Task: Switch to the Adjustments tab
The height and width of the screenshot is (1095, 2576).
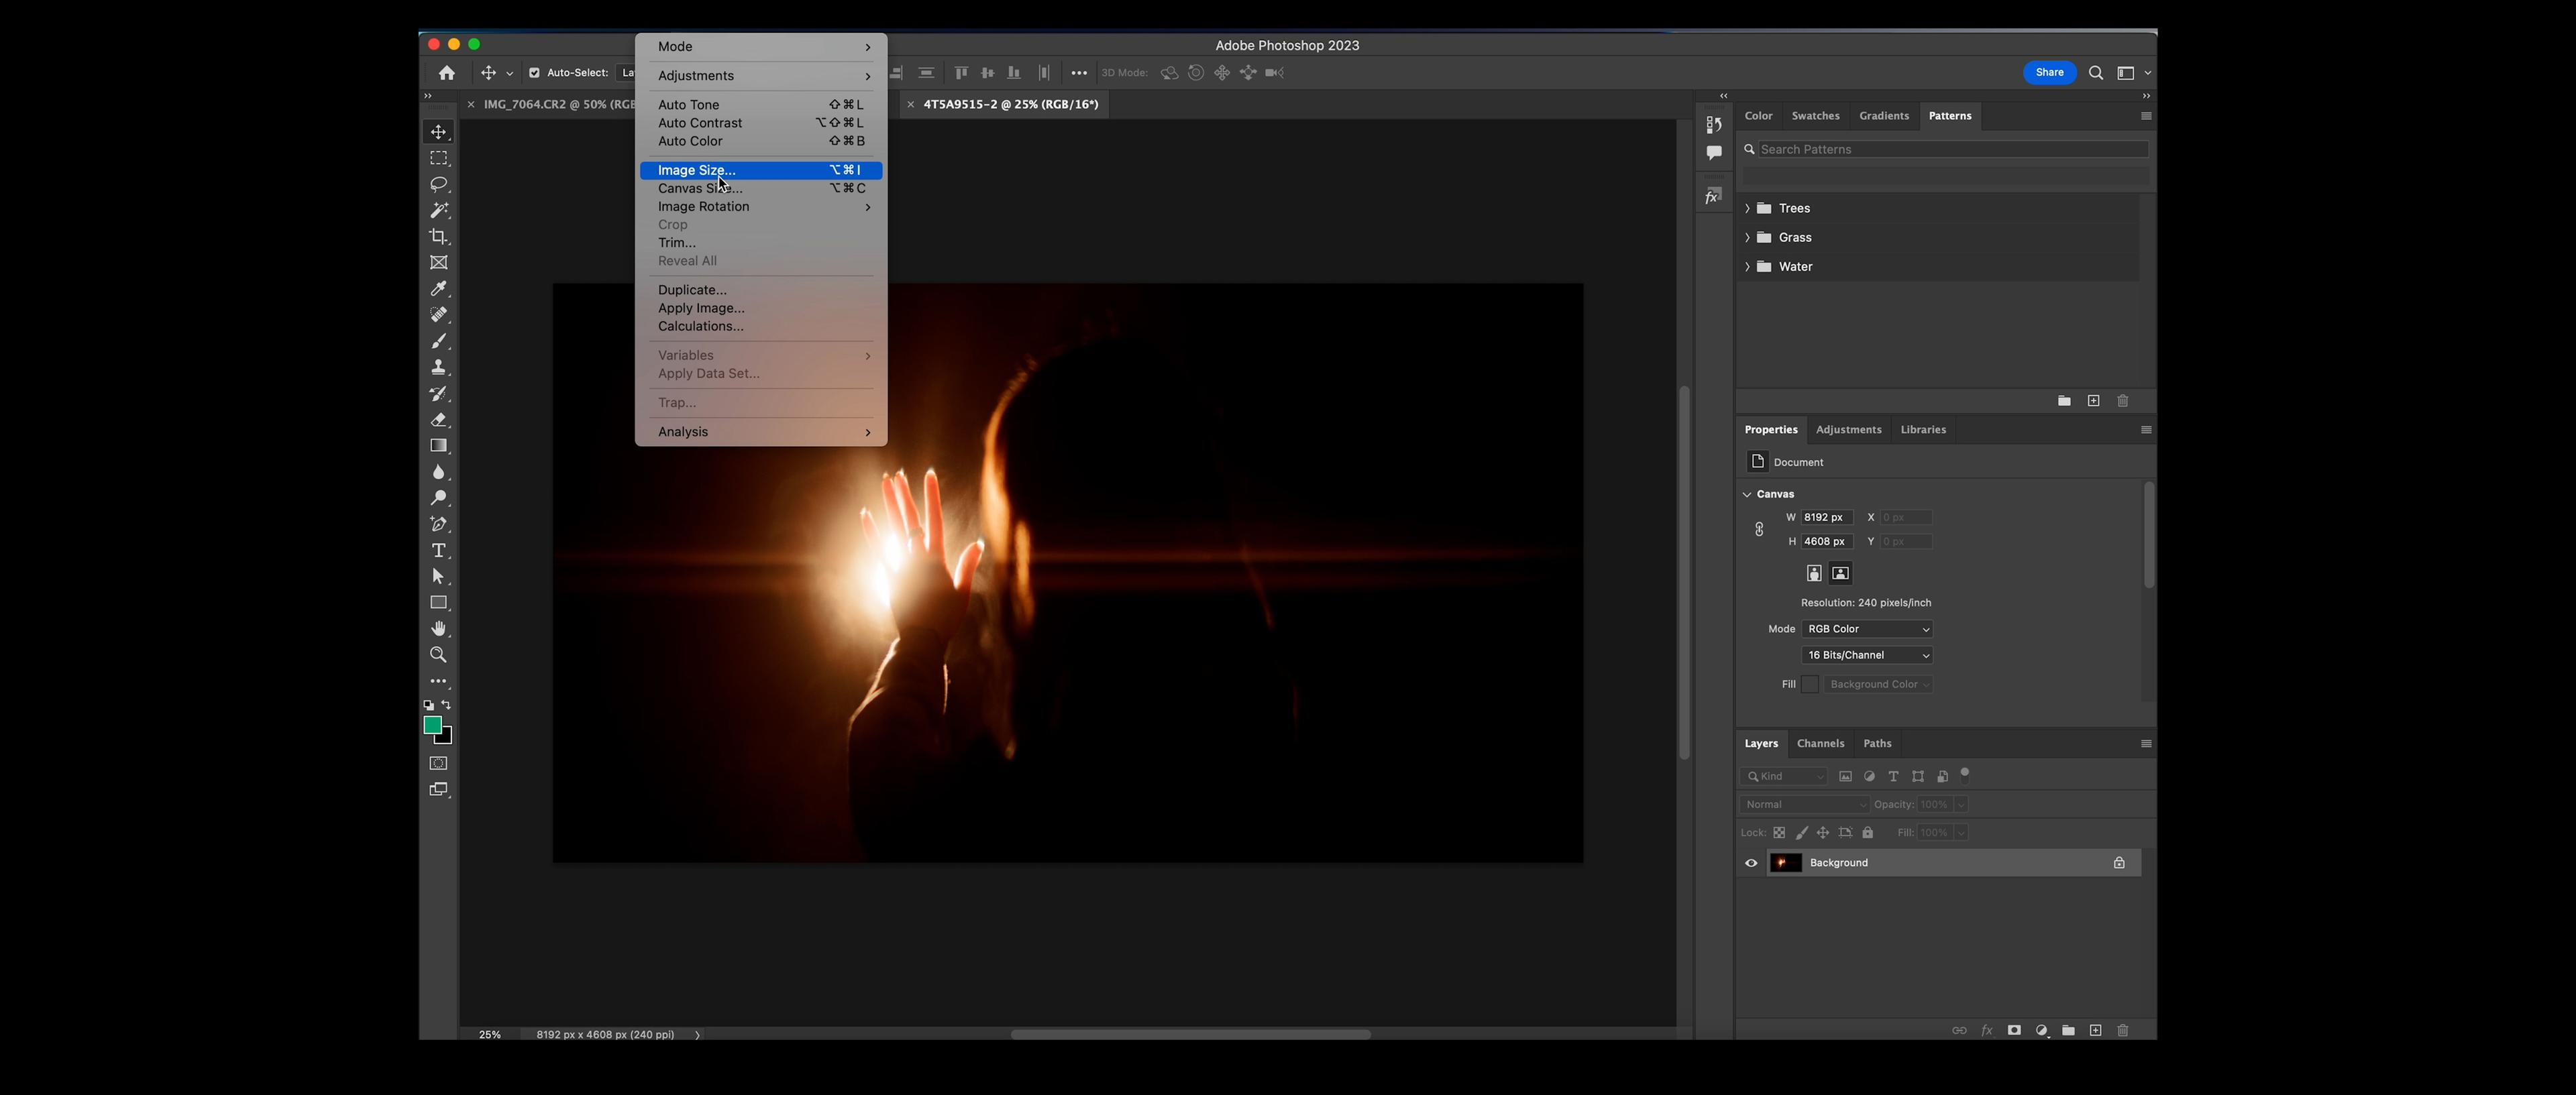Action: pos(1848,428)
